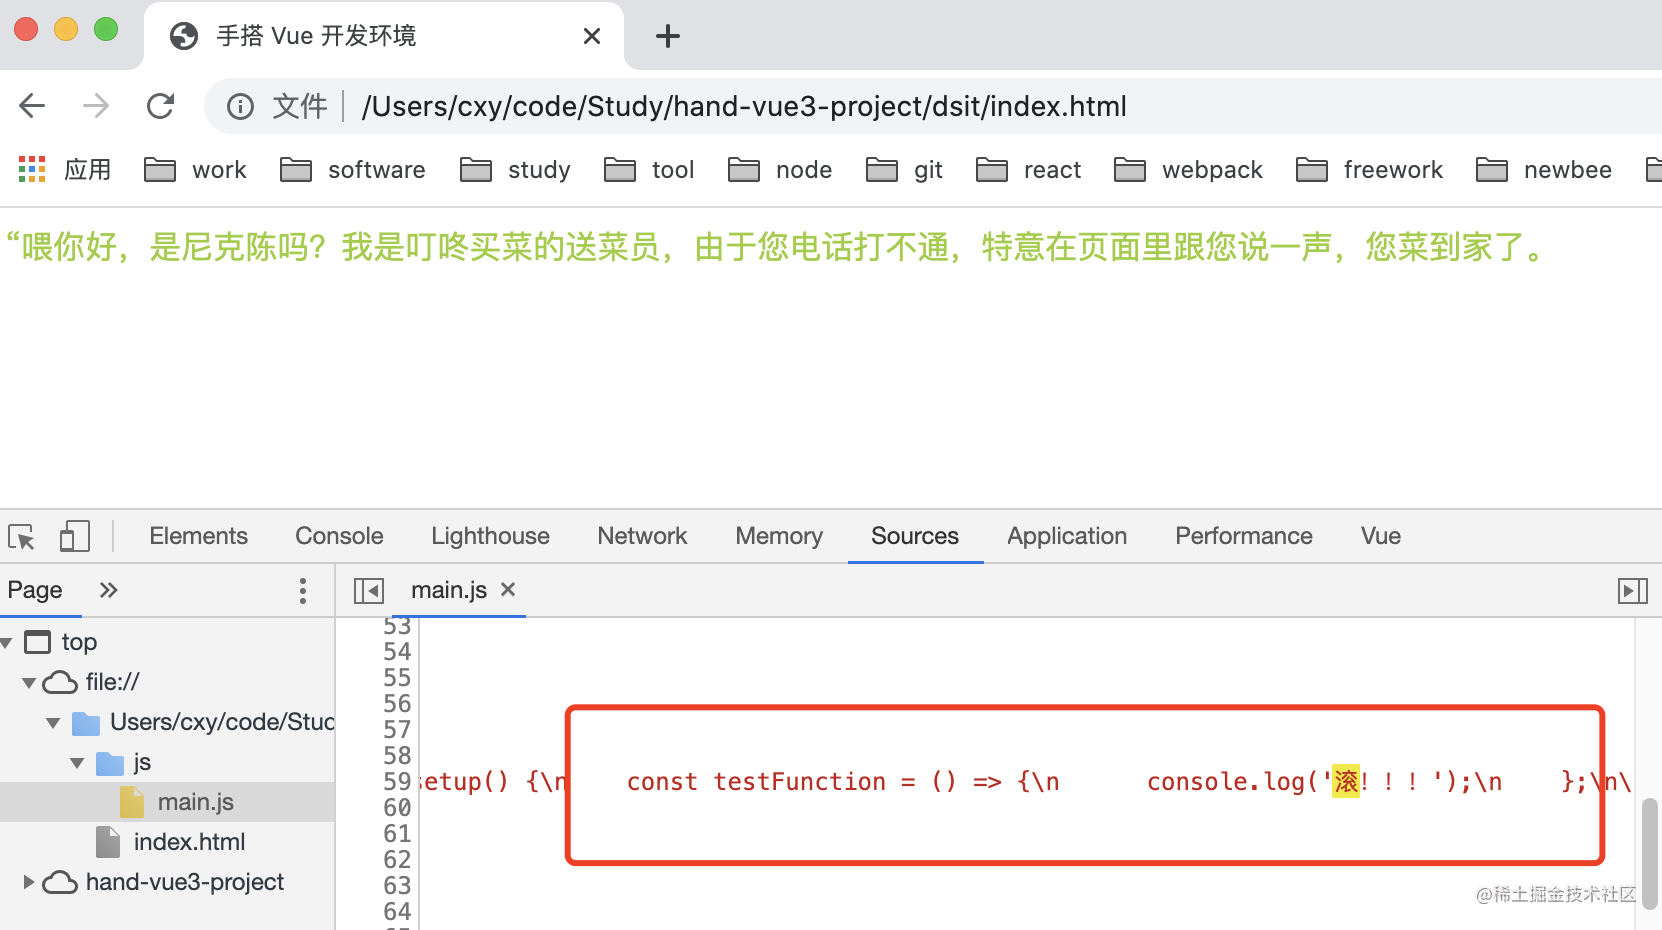Close the main.js editor tab
The image size is (1662, 930).
(x=508, y=589)
